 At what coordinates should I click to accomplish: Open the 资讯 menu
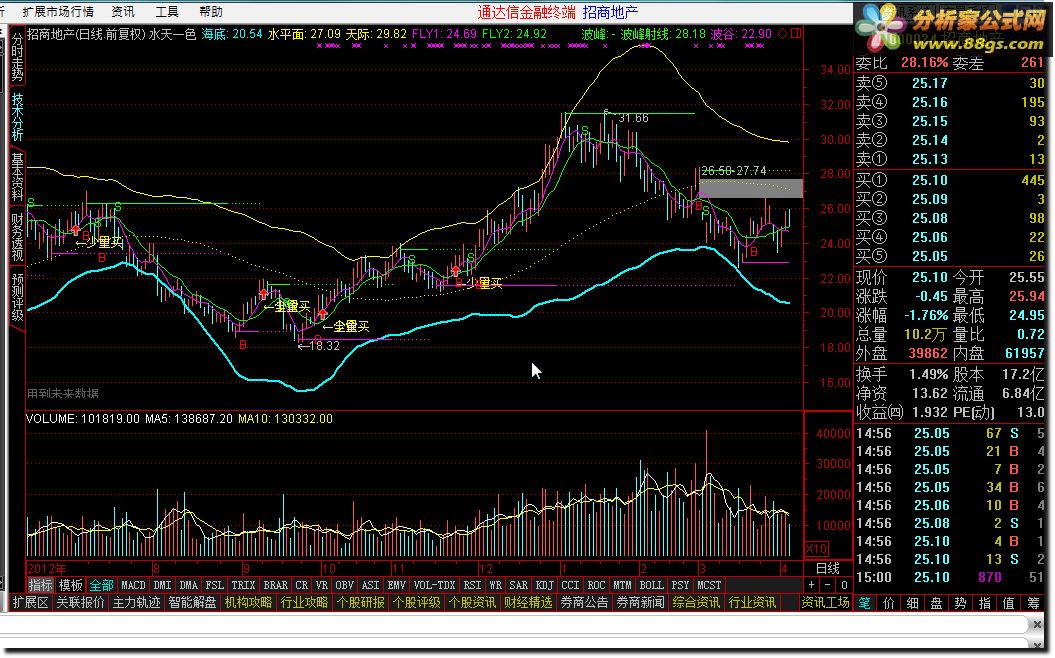123,11
